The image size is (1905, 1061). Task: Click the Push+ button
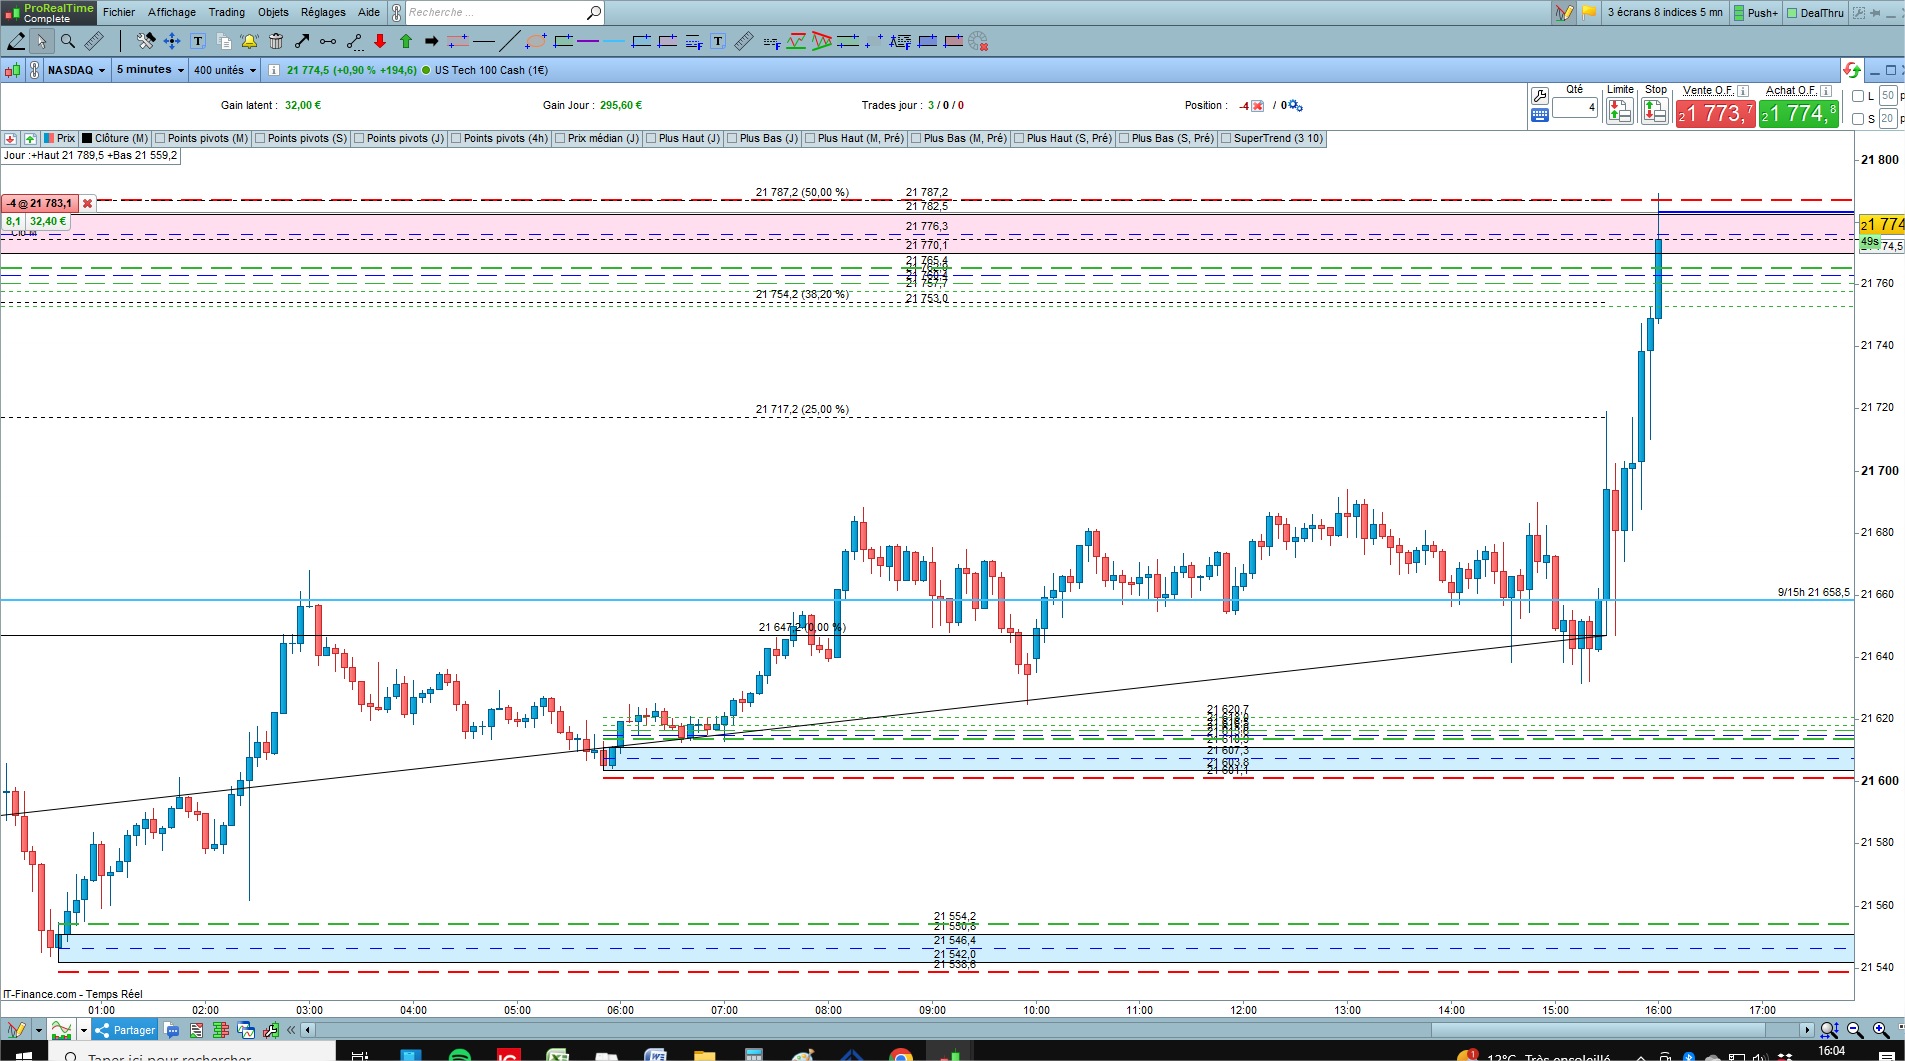1756,12
